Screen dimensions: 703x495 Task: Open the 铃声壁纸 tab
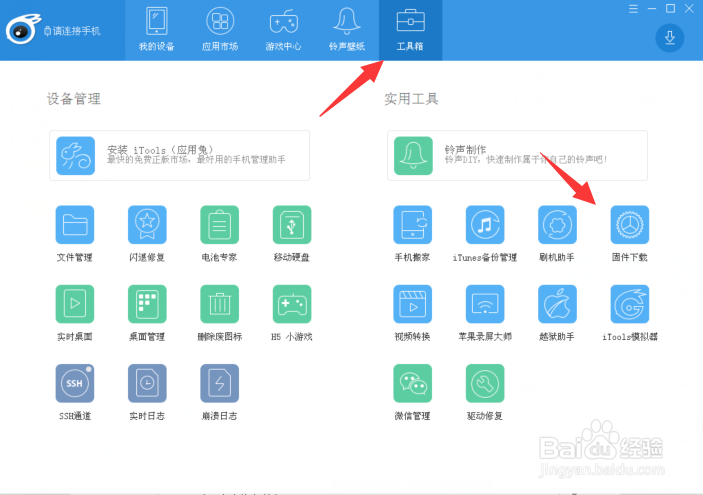347,30
